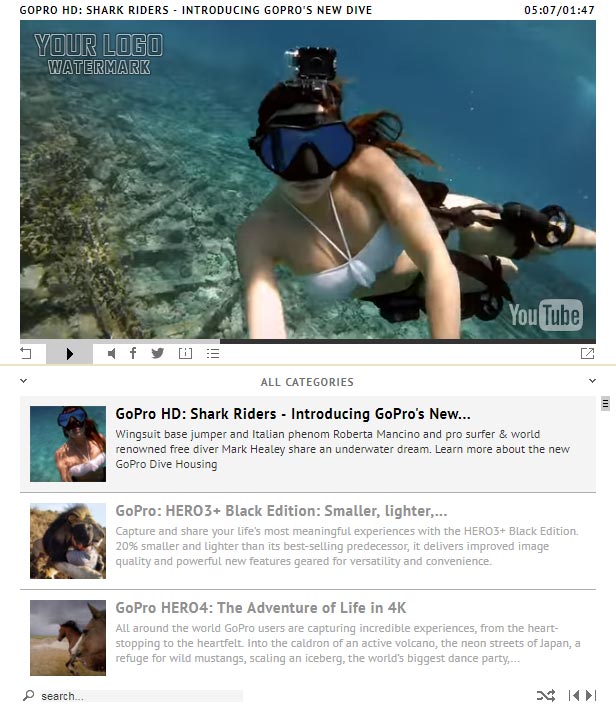Click the left chevron beside ALL CATEGORIES
This screenshot has height=706, width=616.
pos(24,381)
